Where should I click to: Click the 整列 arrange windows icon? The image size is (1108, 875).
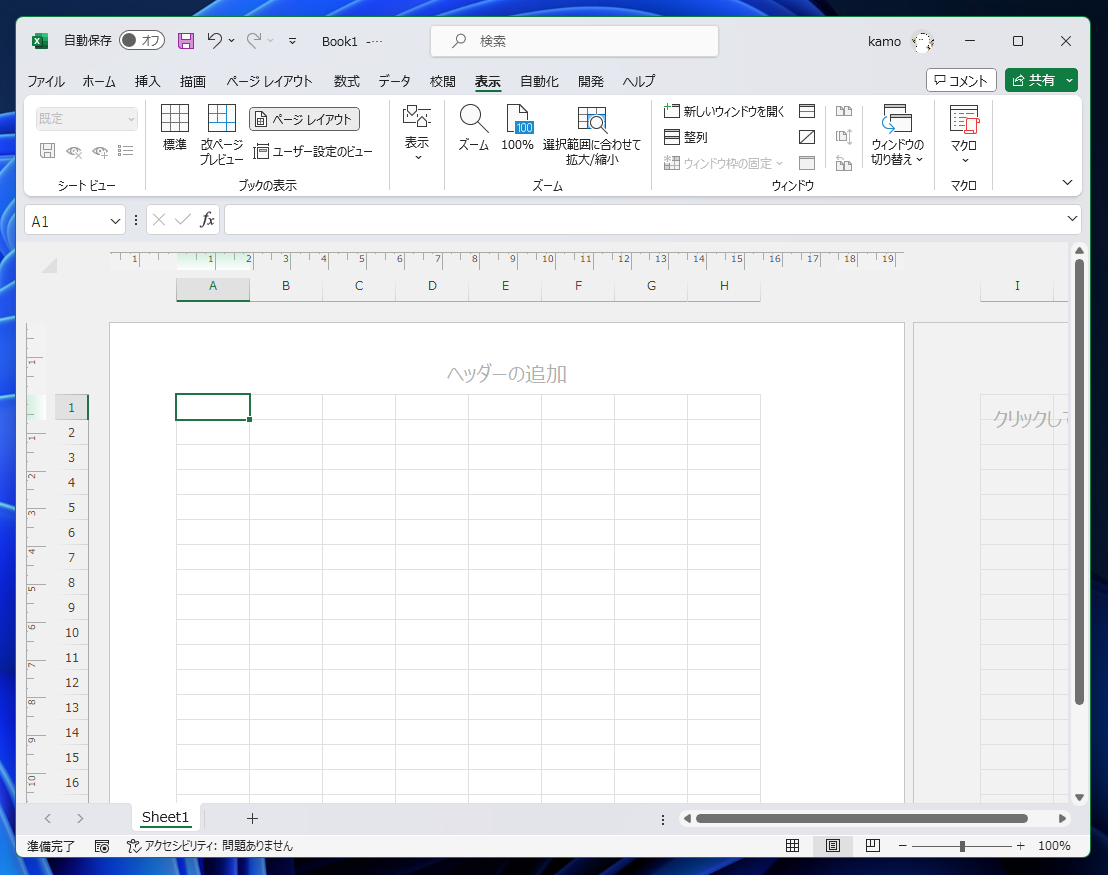tap(672, 137)
